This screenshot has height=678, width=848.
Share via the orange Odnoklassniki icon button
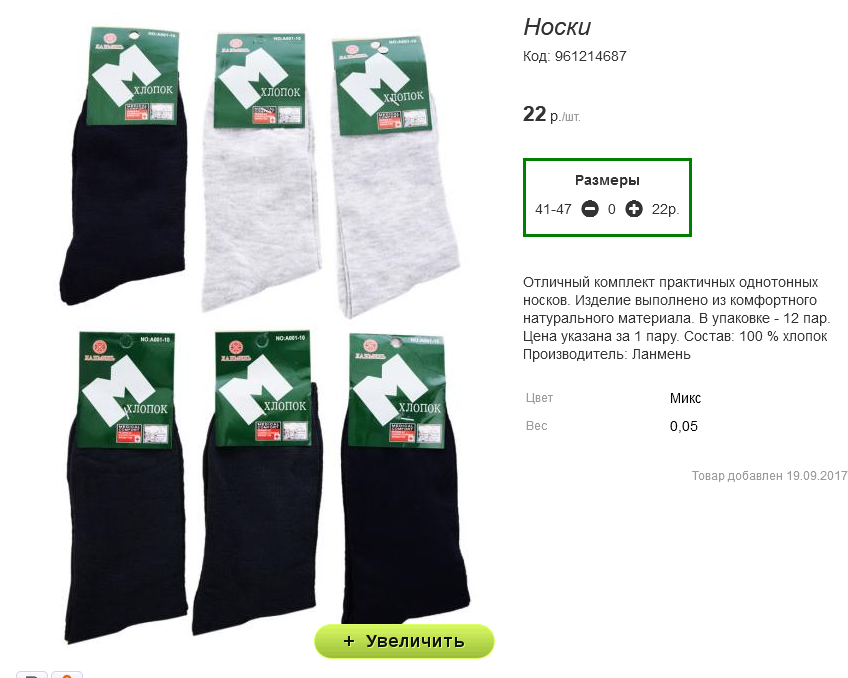click(x=67, y=674)
